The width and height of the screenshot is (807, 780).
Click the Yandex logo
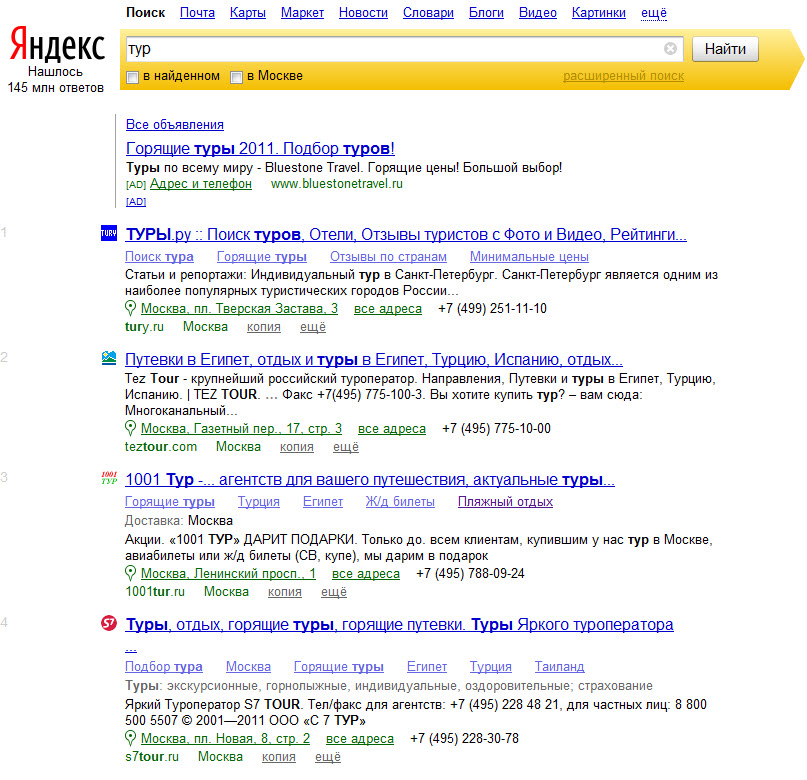[x=57, y=44]
